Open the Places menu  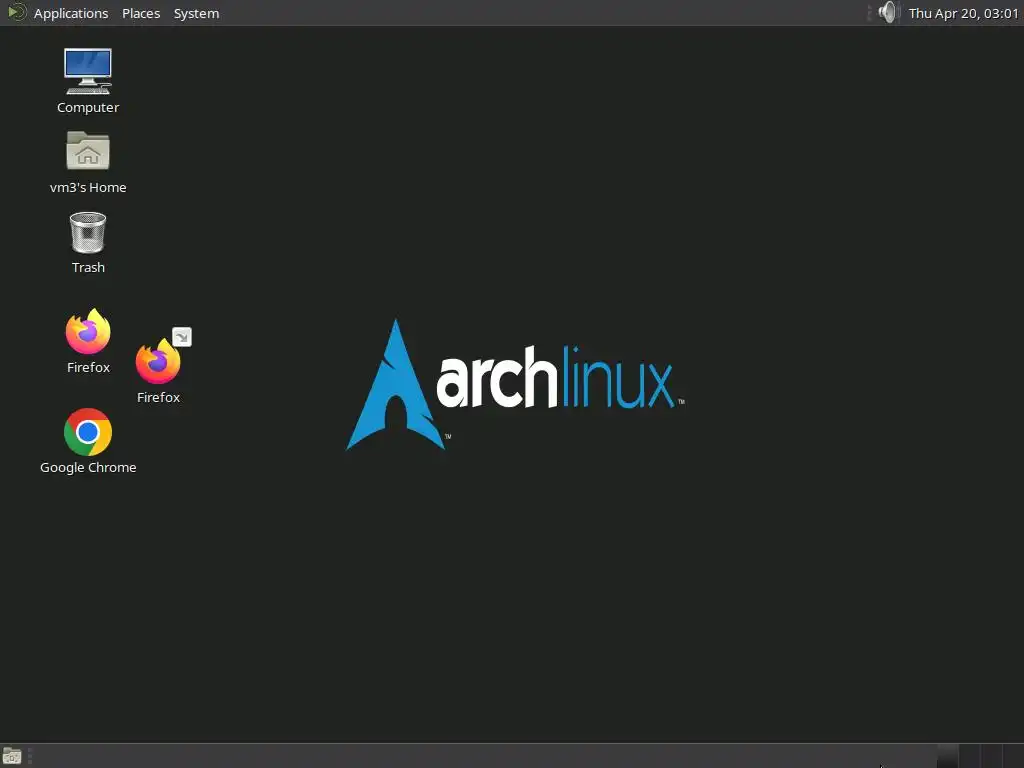coord(141,13)
